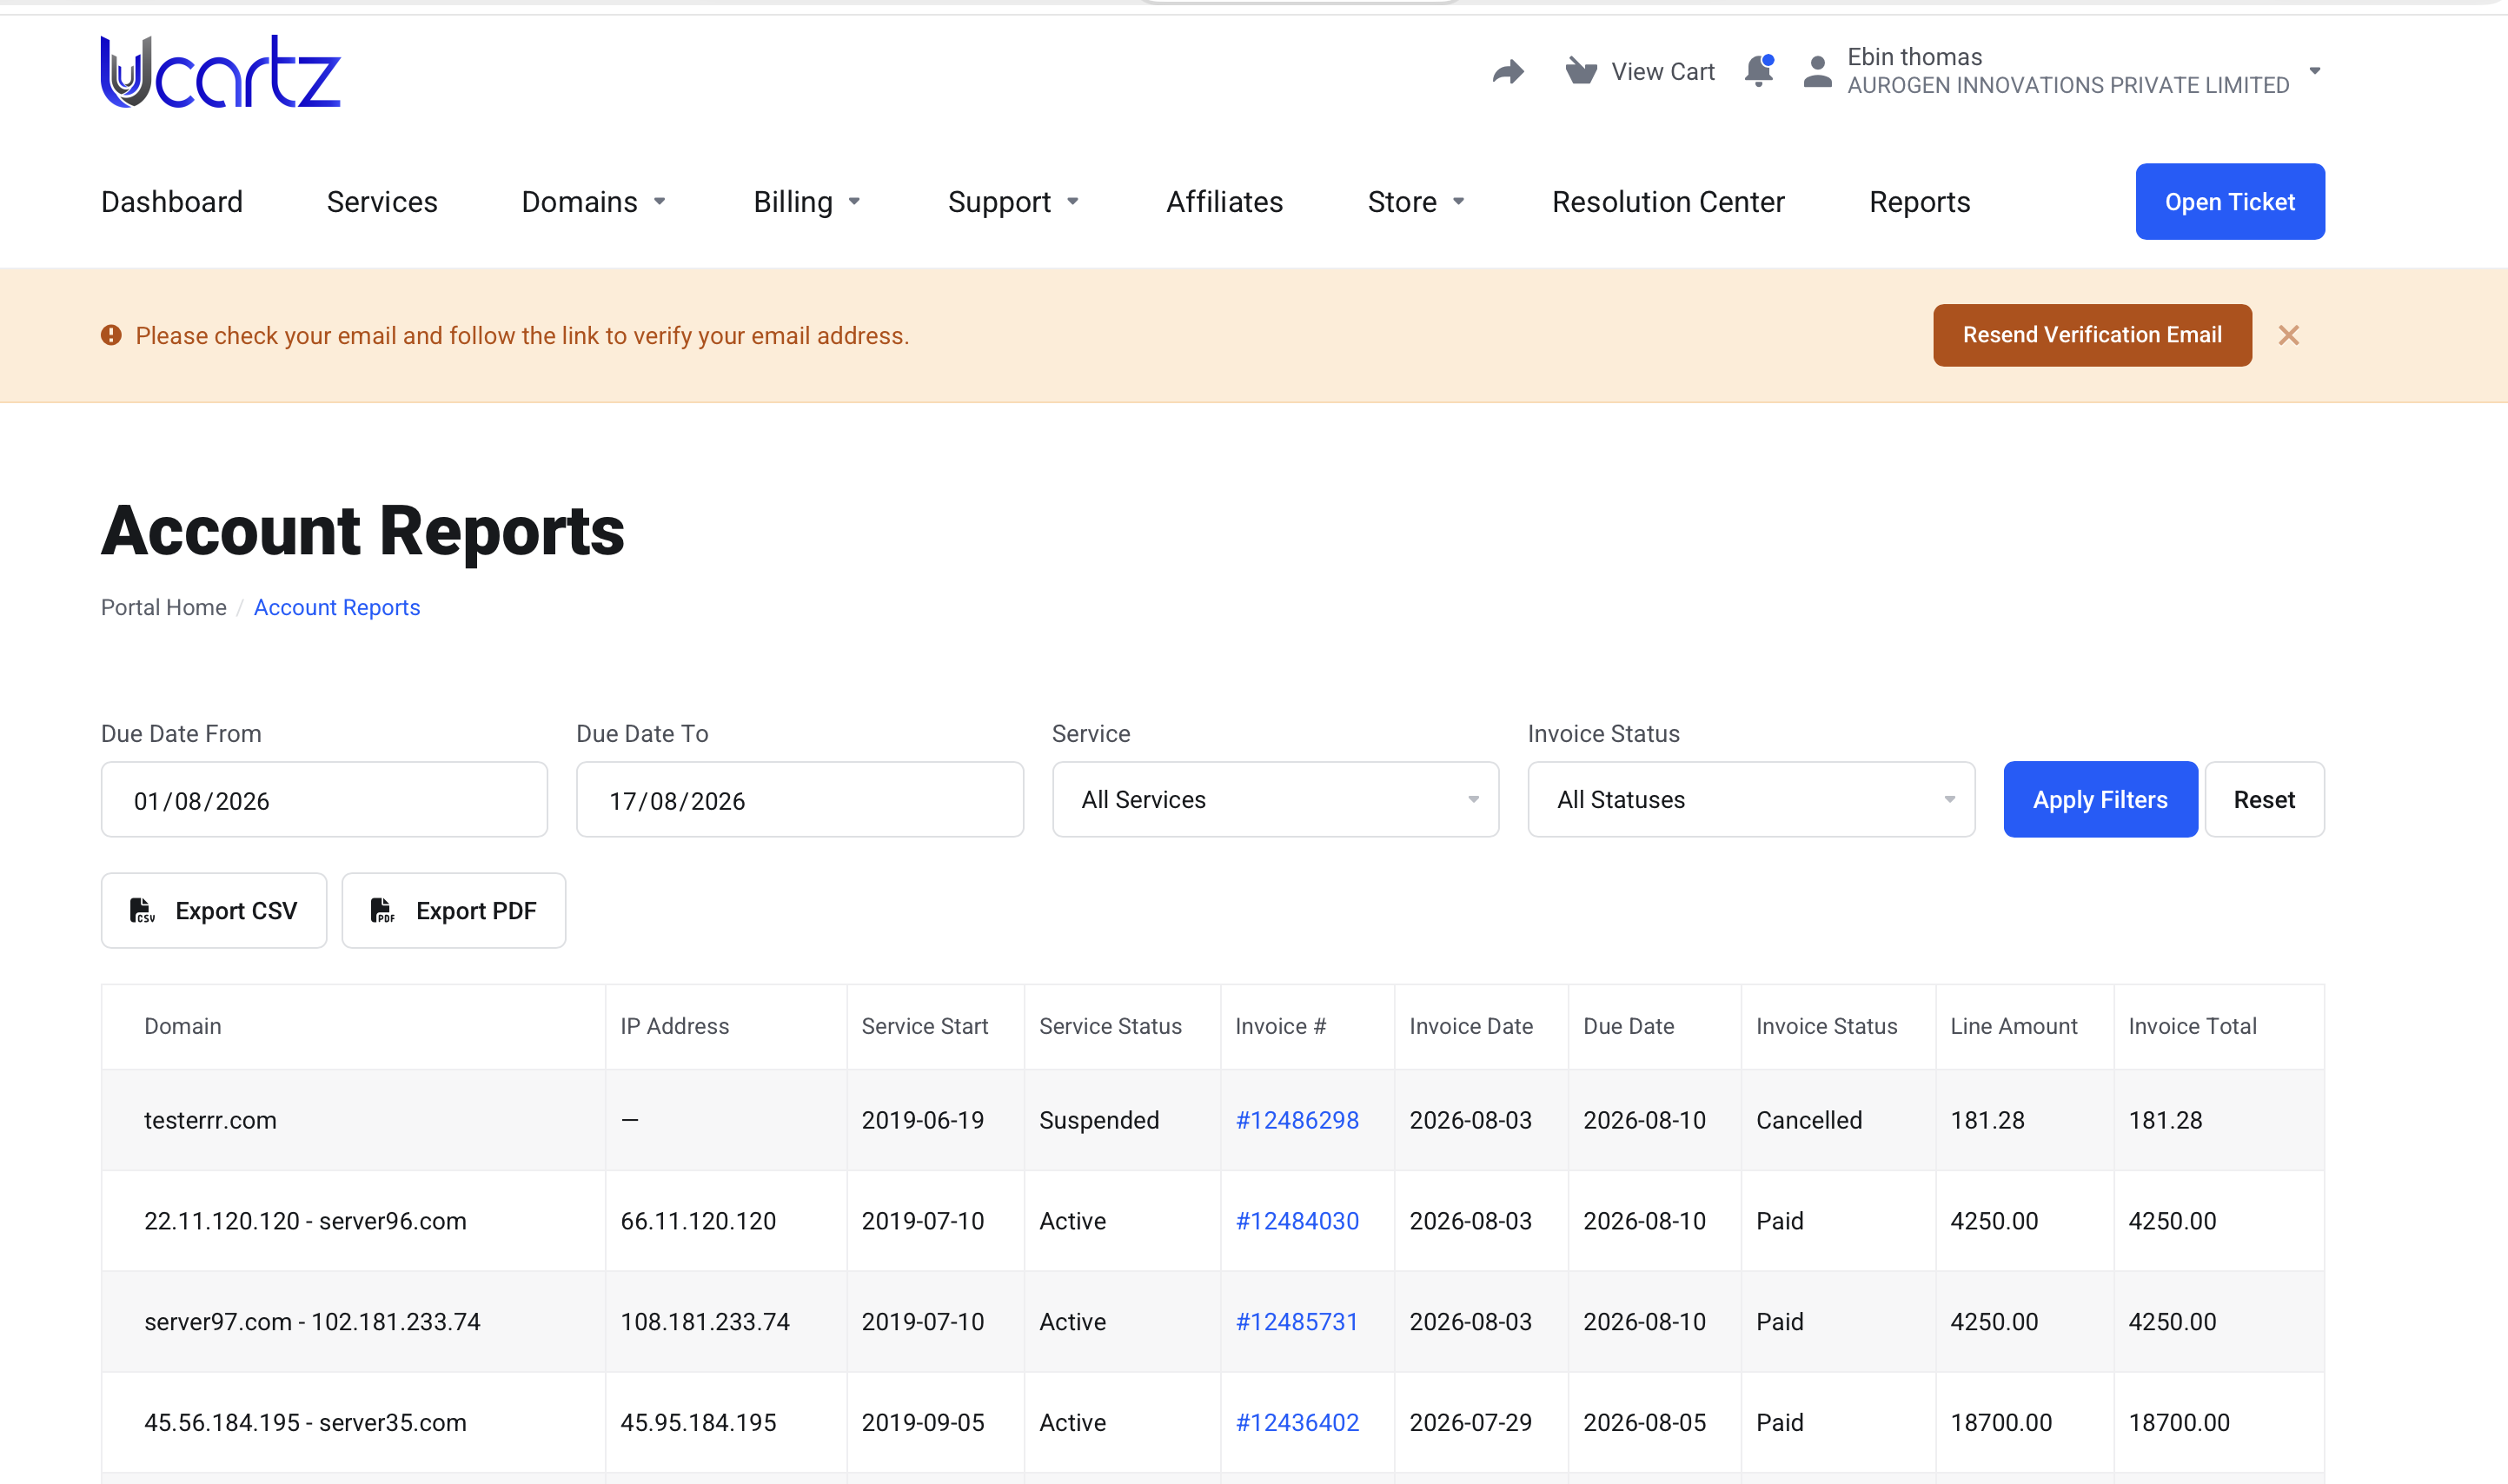Expand the account dropdown arrow by Ebin thomas
Viewport: 2508px width, 1484px height.
(2314, 71)
